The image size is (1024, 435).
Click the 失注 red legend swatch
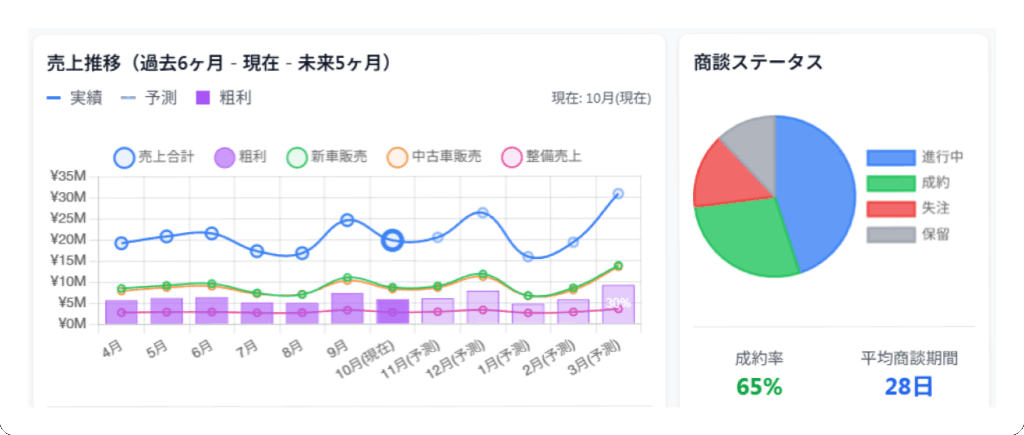click(890, 208)
